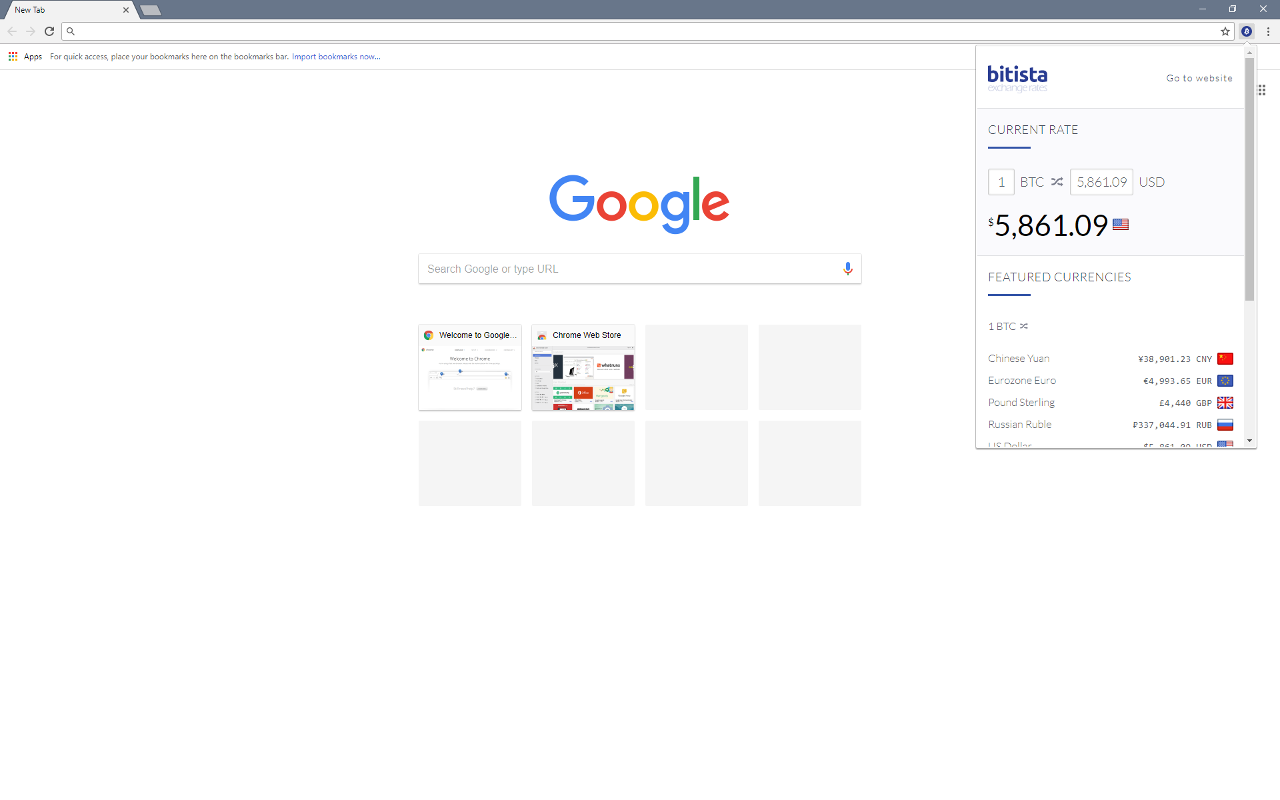Click the shuffle icon next to 1 BTC
Image resolution: width=1280 pixels, height=800 pixels.
coord(1024,326)
